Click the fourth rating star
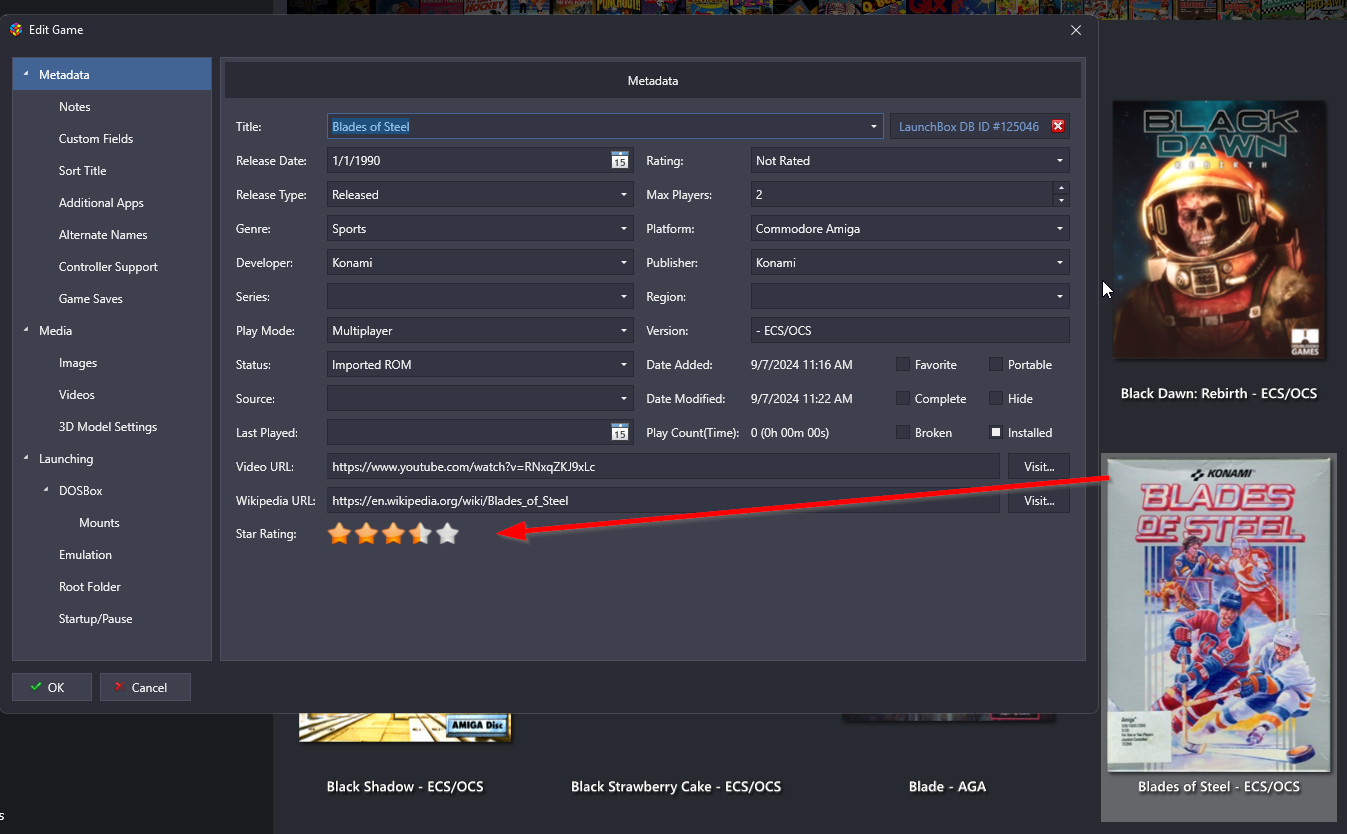The image size is (1347, 834). point(421,534)
